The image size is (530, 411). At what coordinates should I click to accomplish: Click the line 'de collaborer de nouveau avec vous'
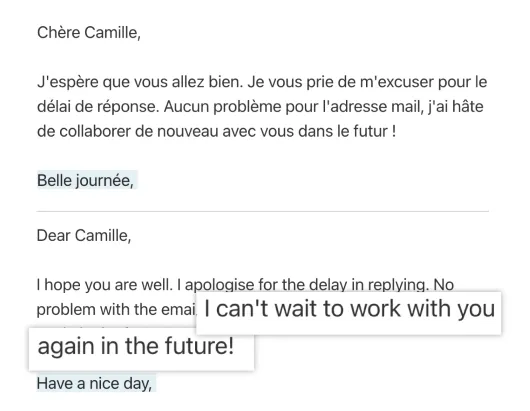[x=216, y=131]
